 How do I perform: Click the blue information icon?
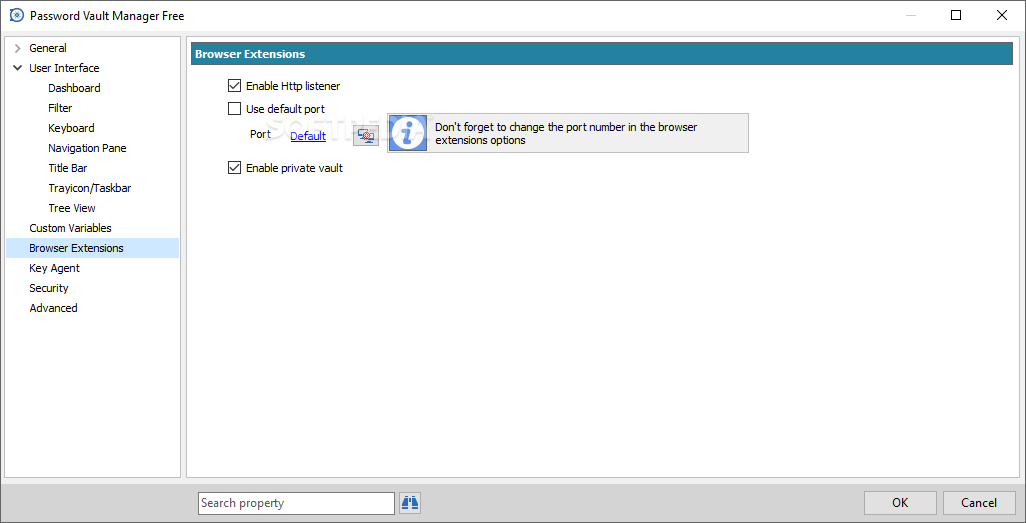pos(408,133)
